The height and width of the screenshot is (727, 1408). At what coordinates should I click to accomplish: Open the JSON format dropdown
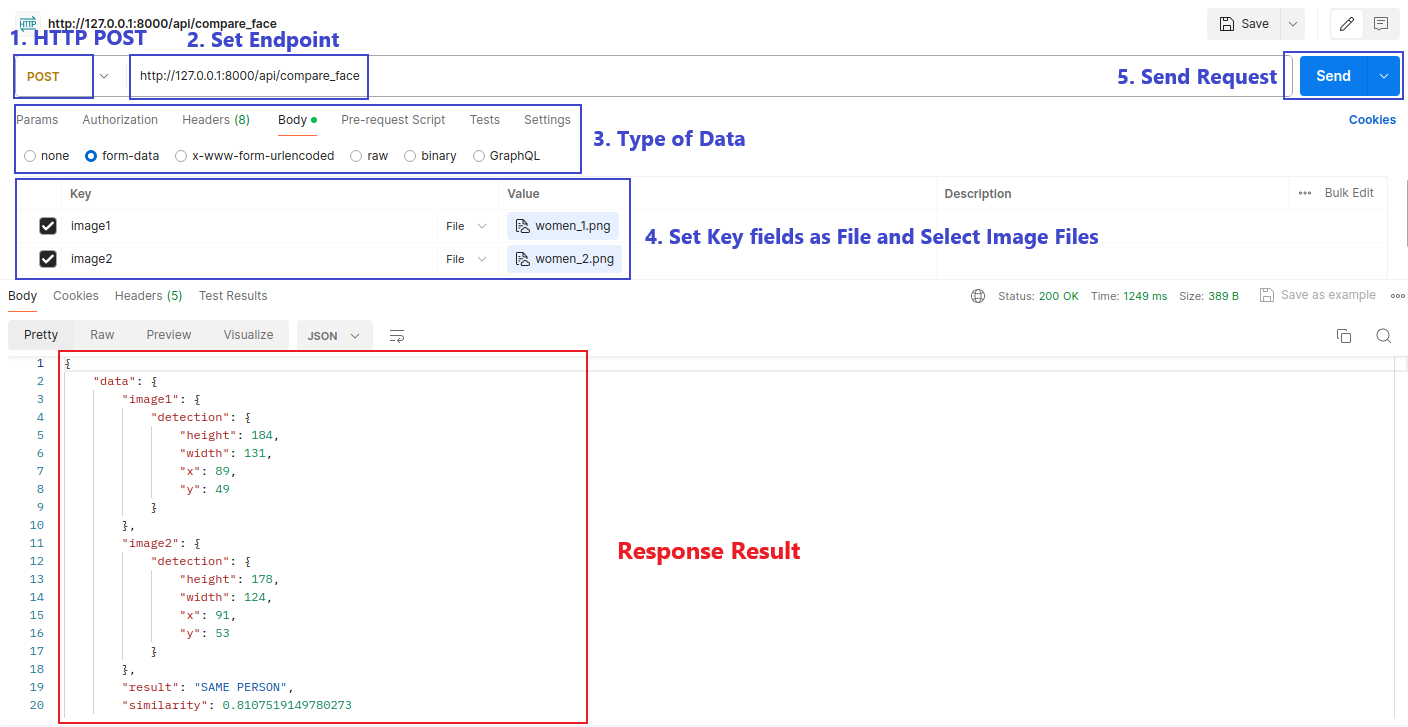point(334,336)
